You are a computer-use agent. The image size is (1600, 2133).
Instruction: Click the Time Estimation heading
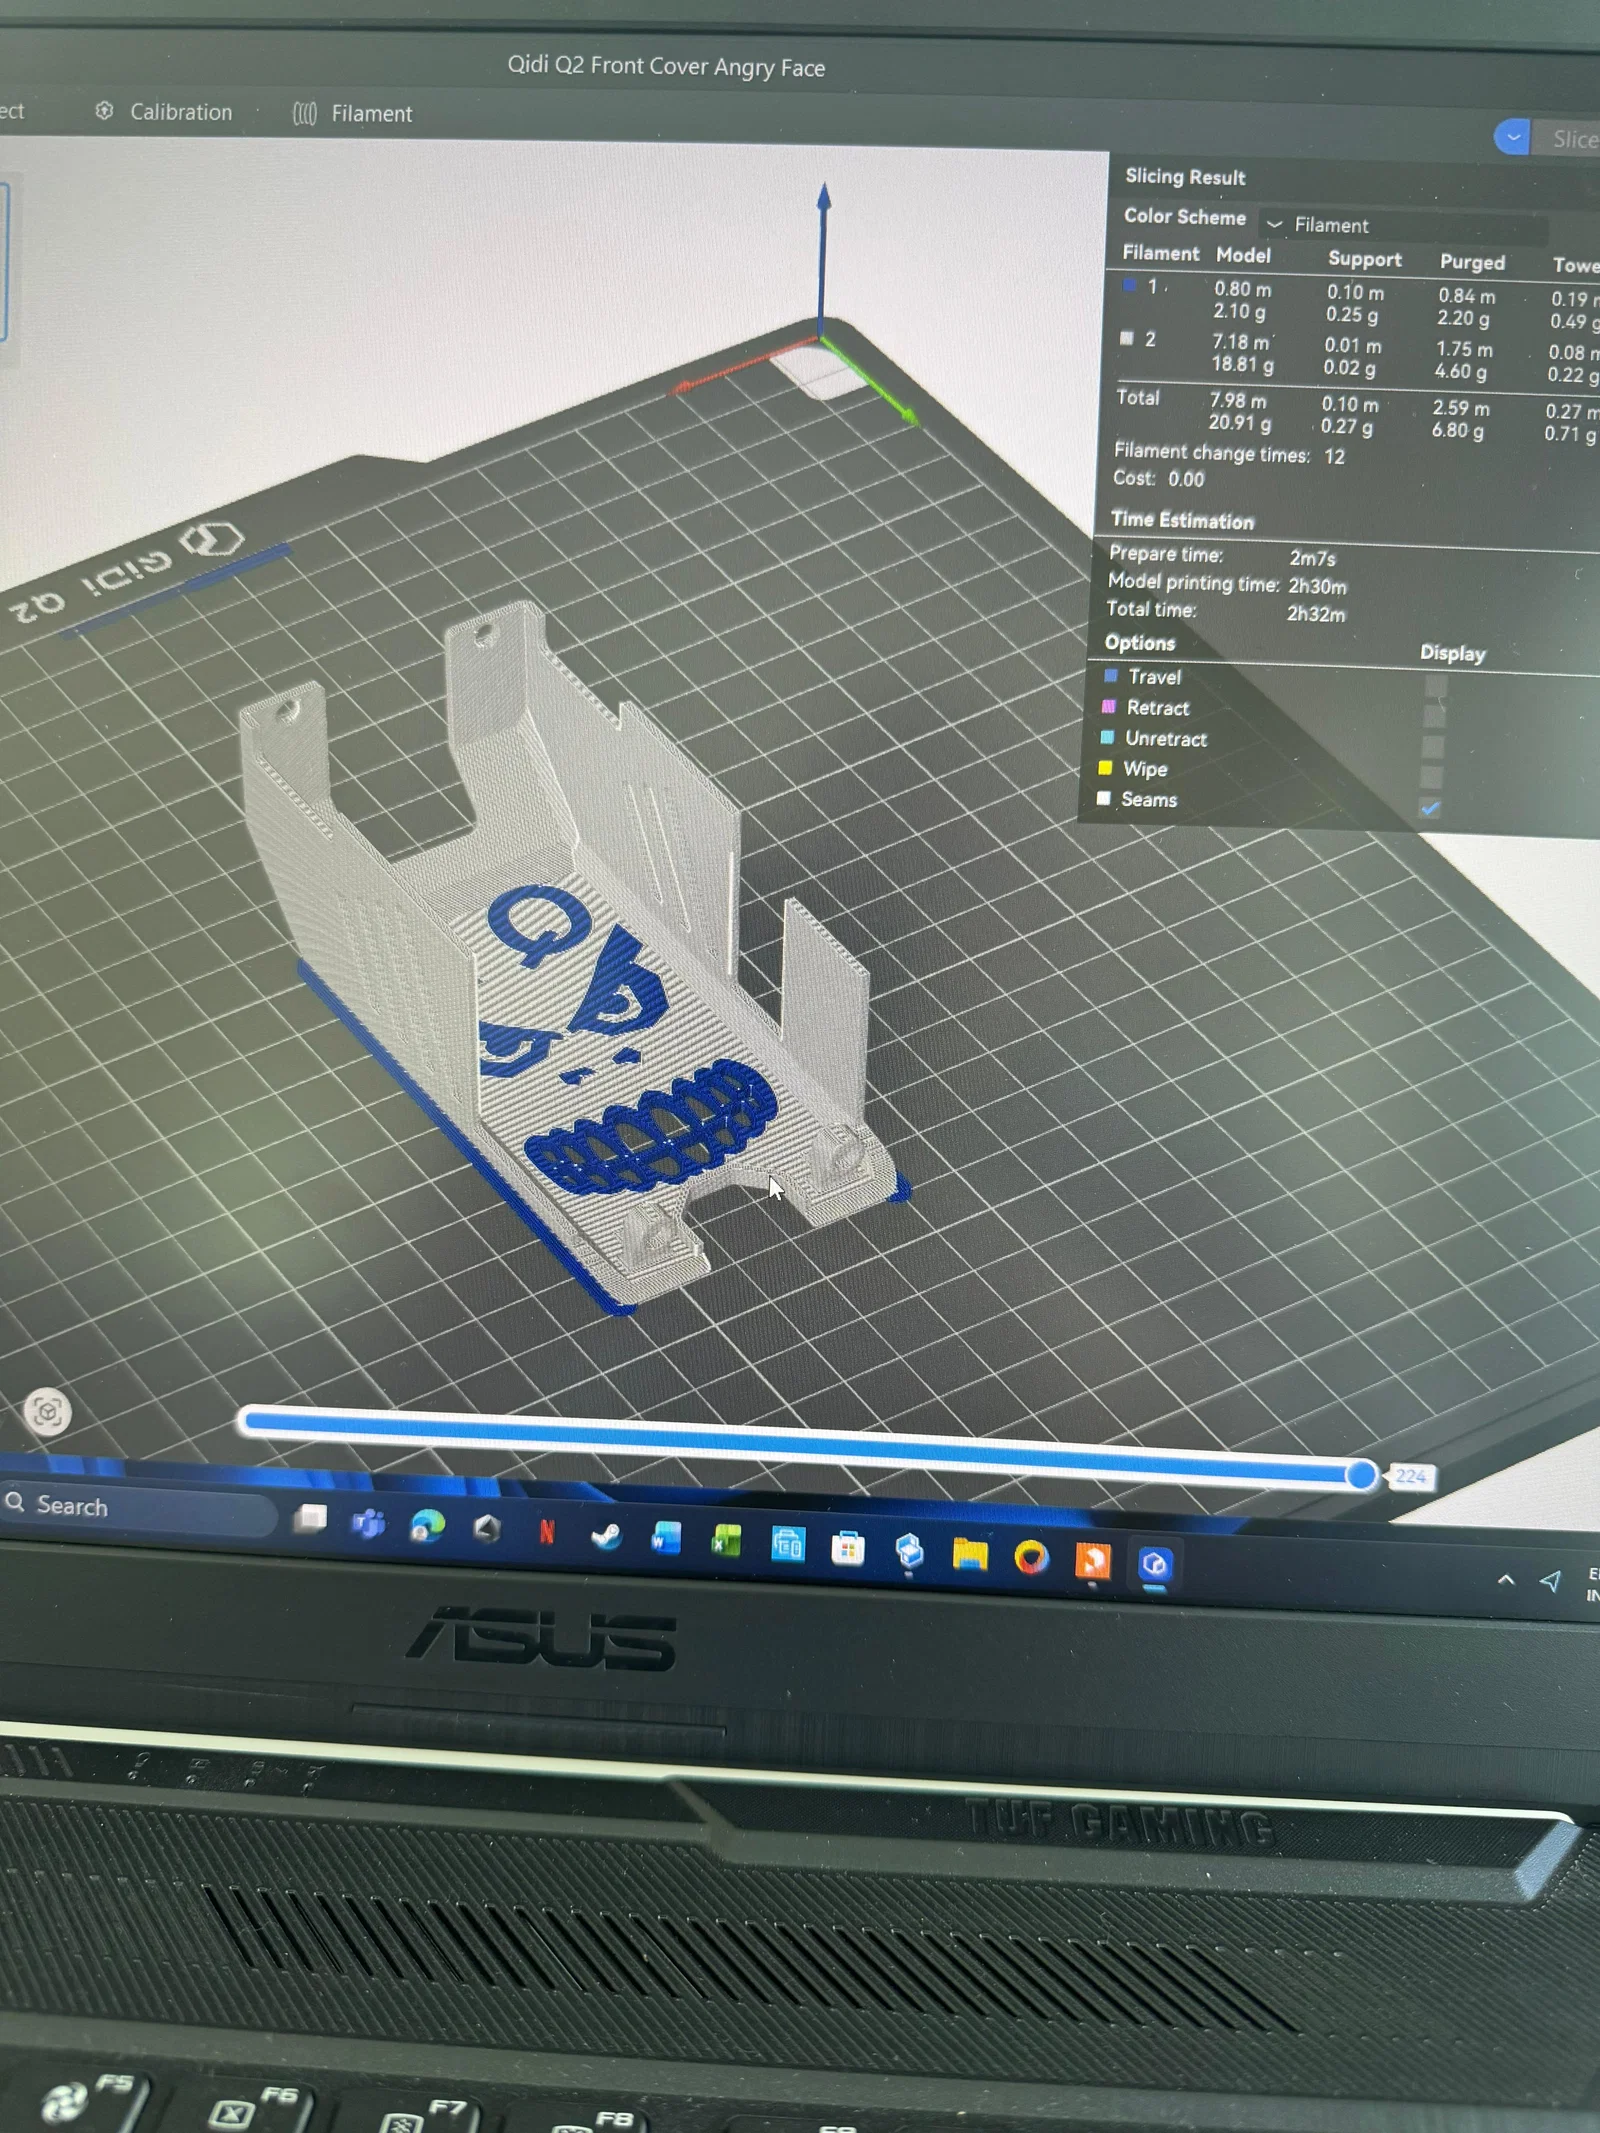1182,520
